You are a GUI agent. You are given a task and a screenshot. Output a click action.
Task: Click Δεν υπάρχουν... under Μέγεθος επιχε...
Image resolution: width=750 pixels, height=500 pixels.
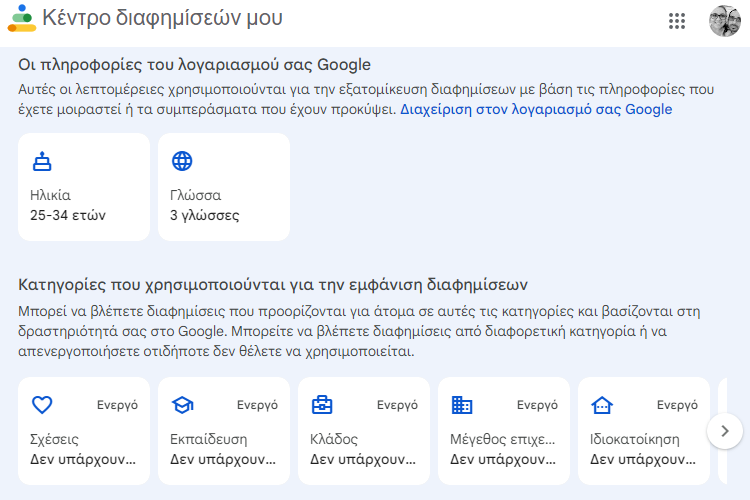(x=503, y=460)
